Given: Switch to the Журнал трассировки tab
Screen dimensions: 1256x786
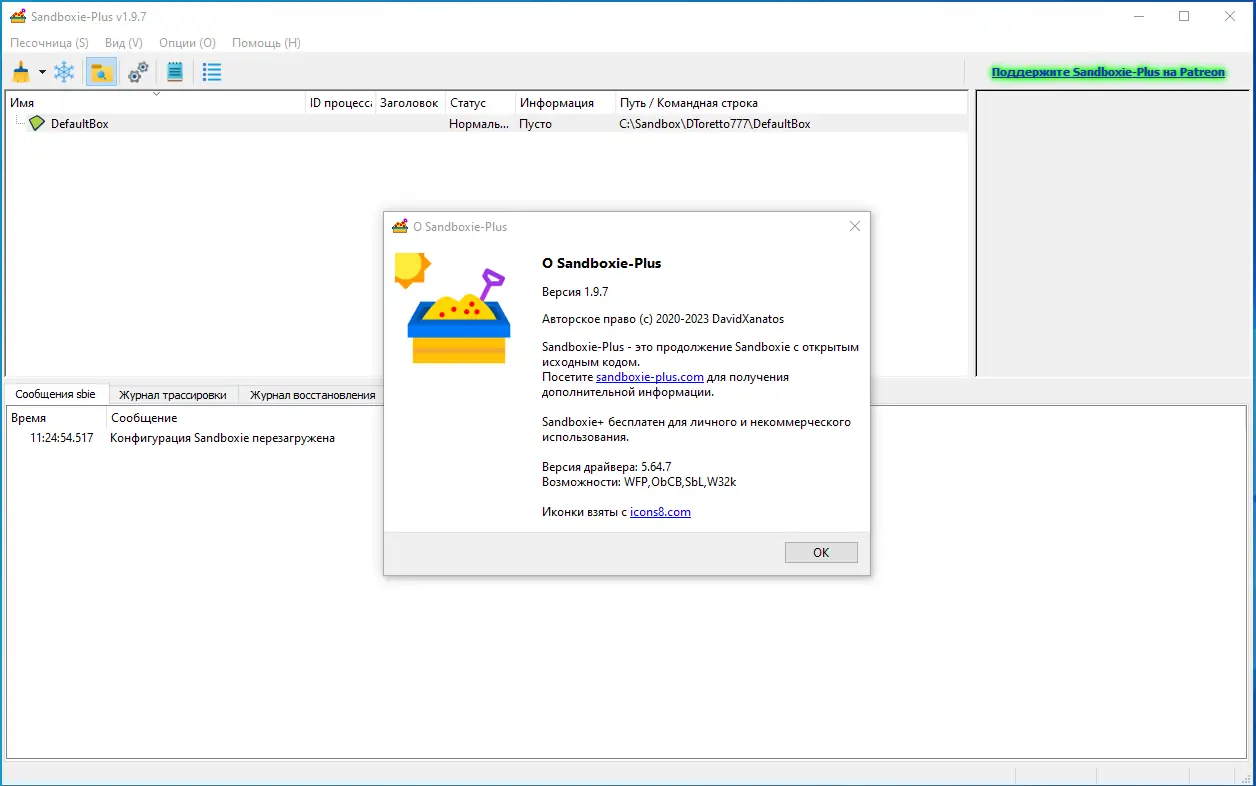Looking at the screenshot, I should (173, 395).
